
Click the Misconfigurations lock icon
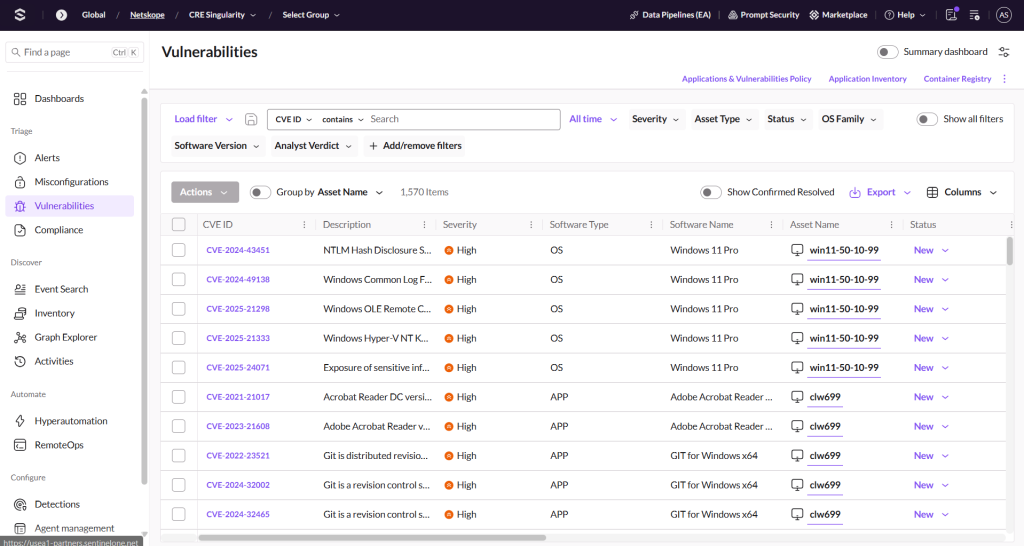coord(20,182)
